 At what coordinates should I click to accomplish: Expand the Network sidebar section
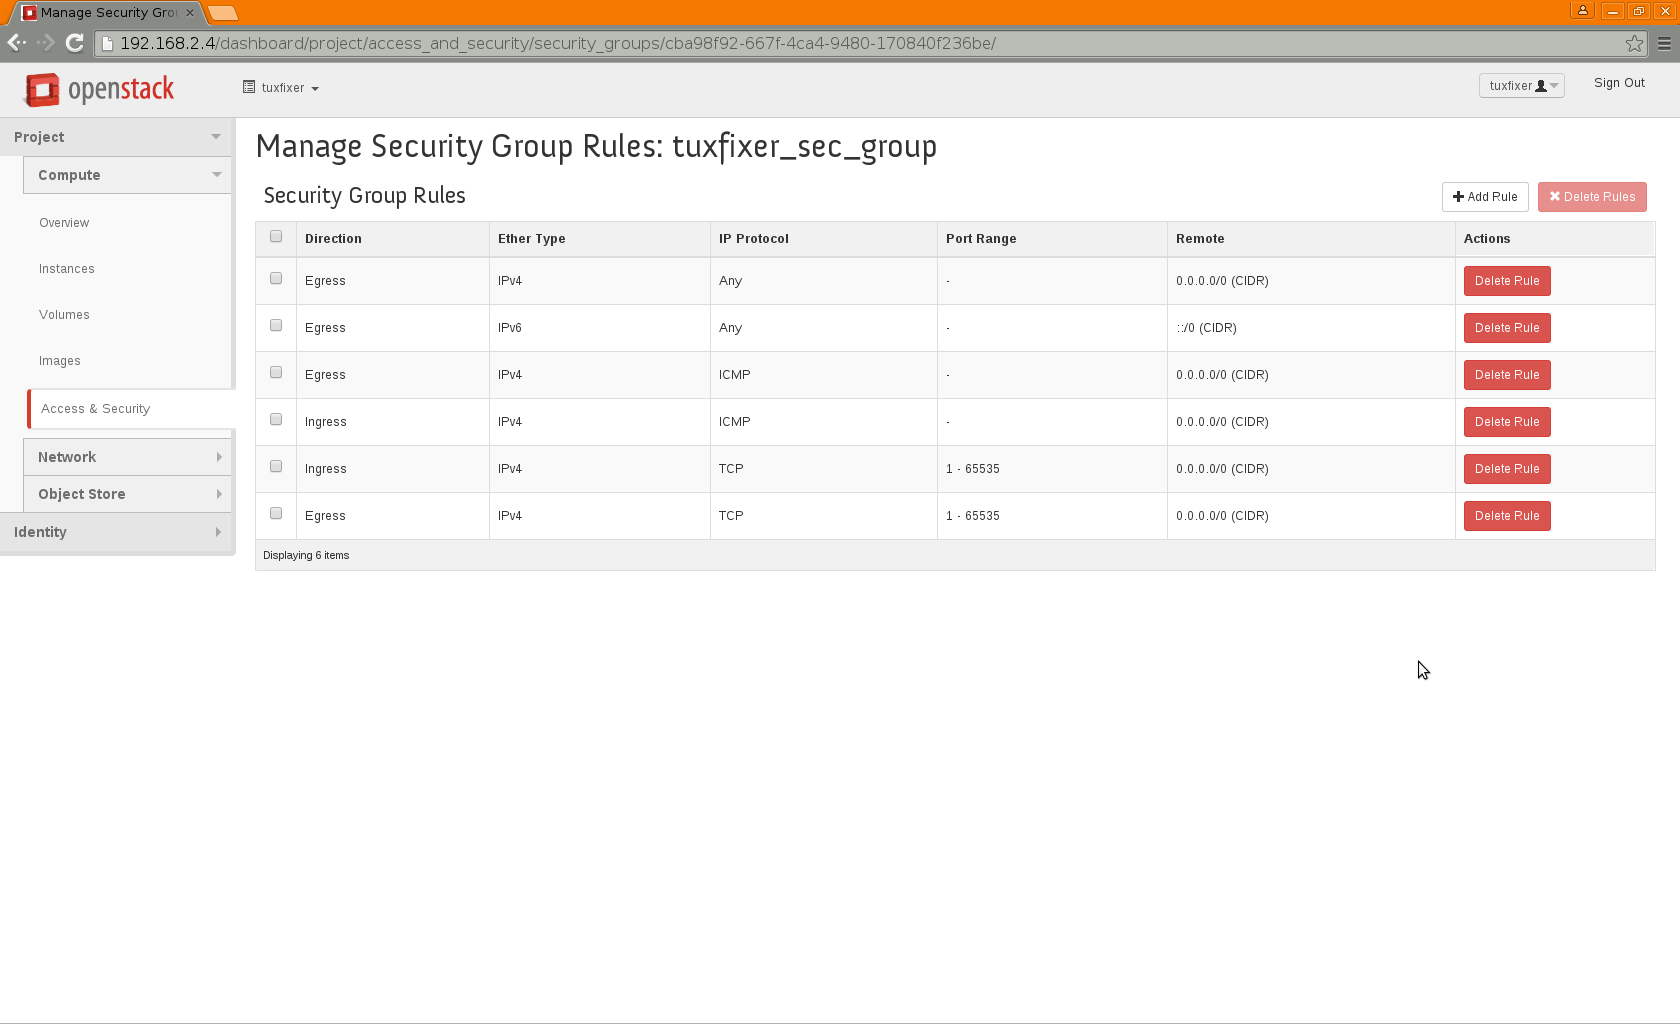coord(127,457)
